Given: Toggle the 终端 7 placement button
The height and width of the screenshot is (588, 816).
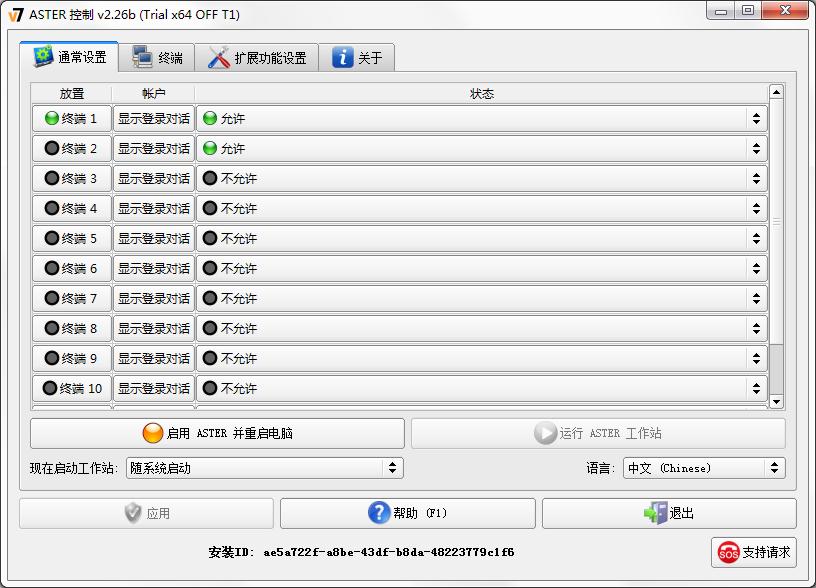Looking at the screenshot, I should pos(72,299).
